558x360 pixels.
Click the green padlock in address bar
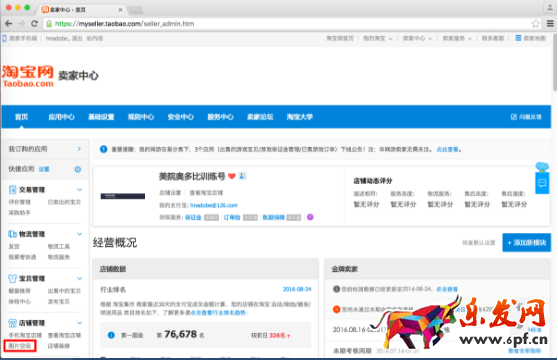[x=49, y=24]
